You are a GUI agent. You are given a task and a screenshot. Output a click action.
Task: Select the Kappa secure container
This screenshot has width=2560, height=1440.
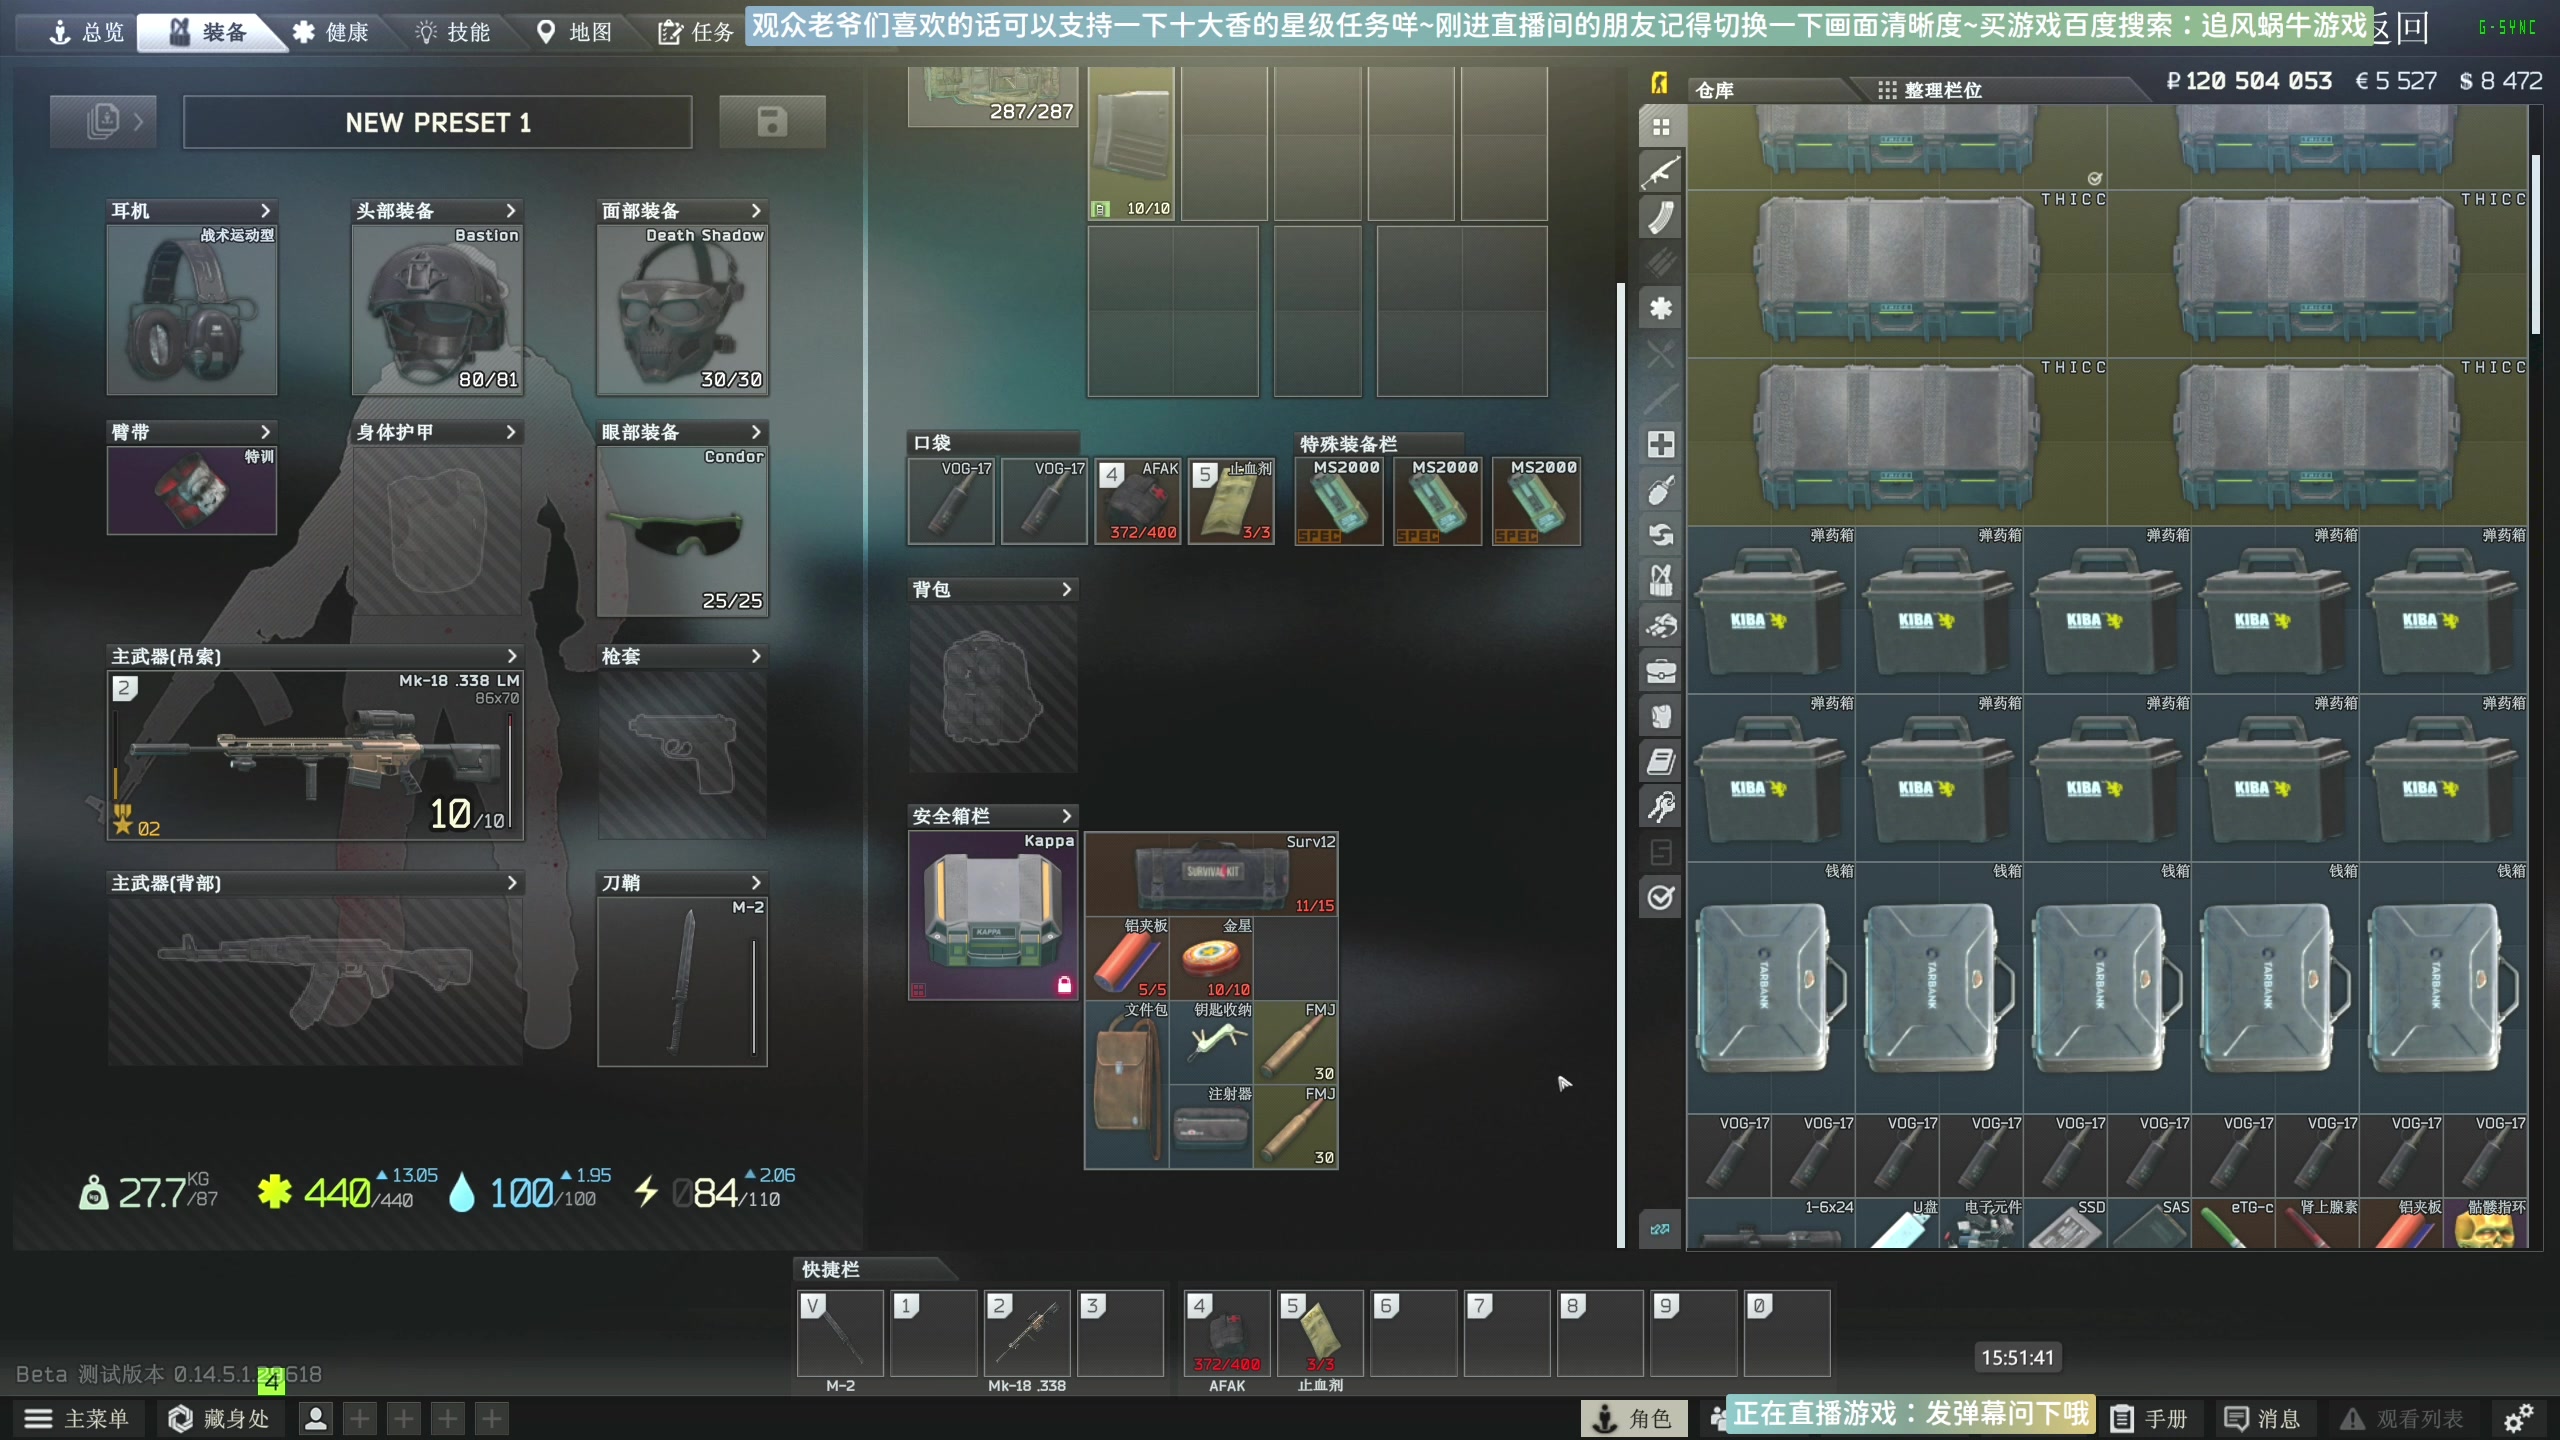(993, 915)
